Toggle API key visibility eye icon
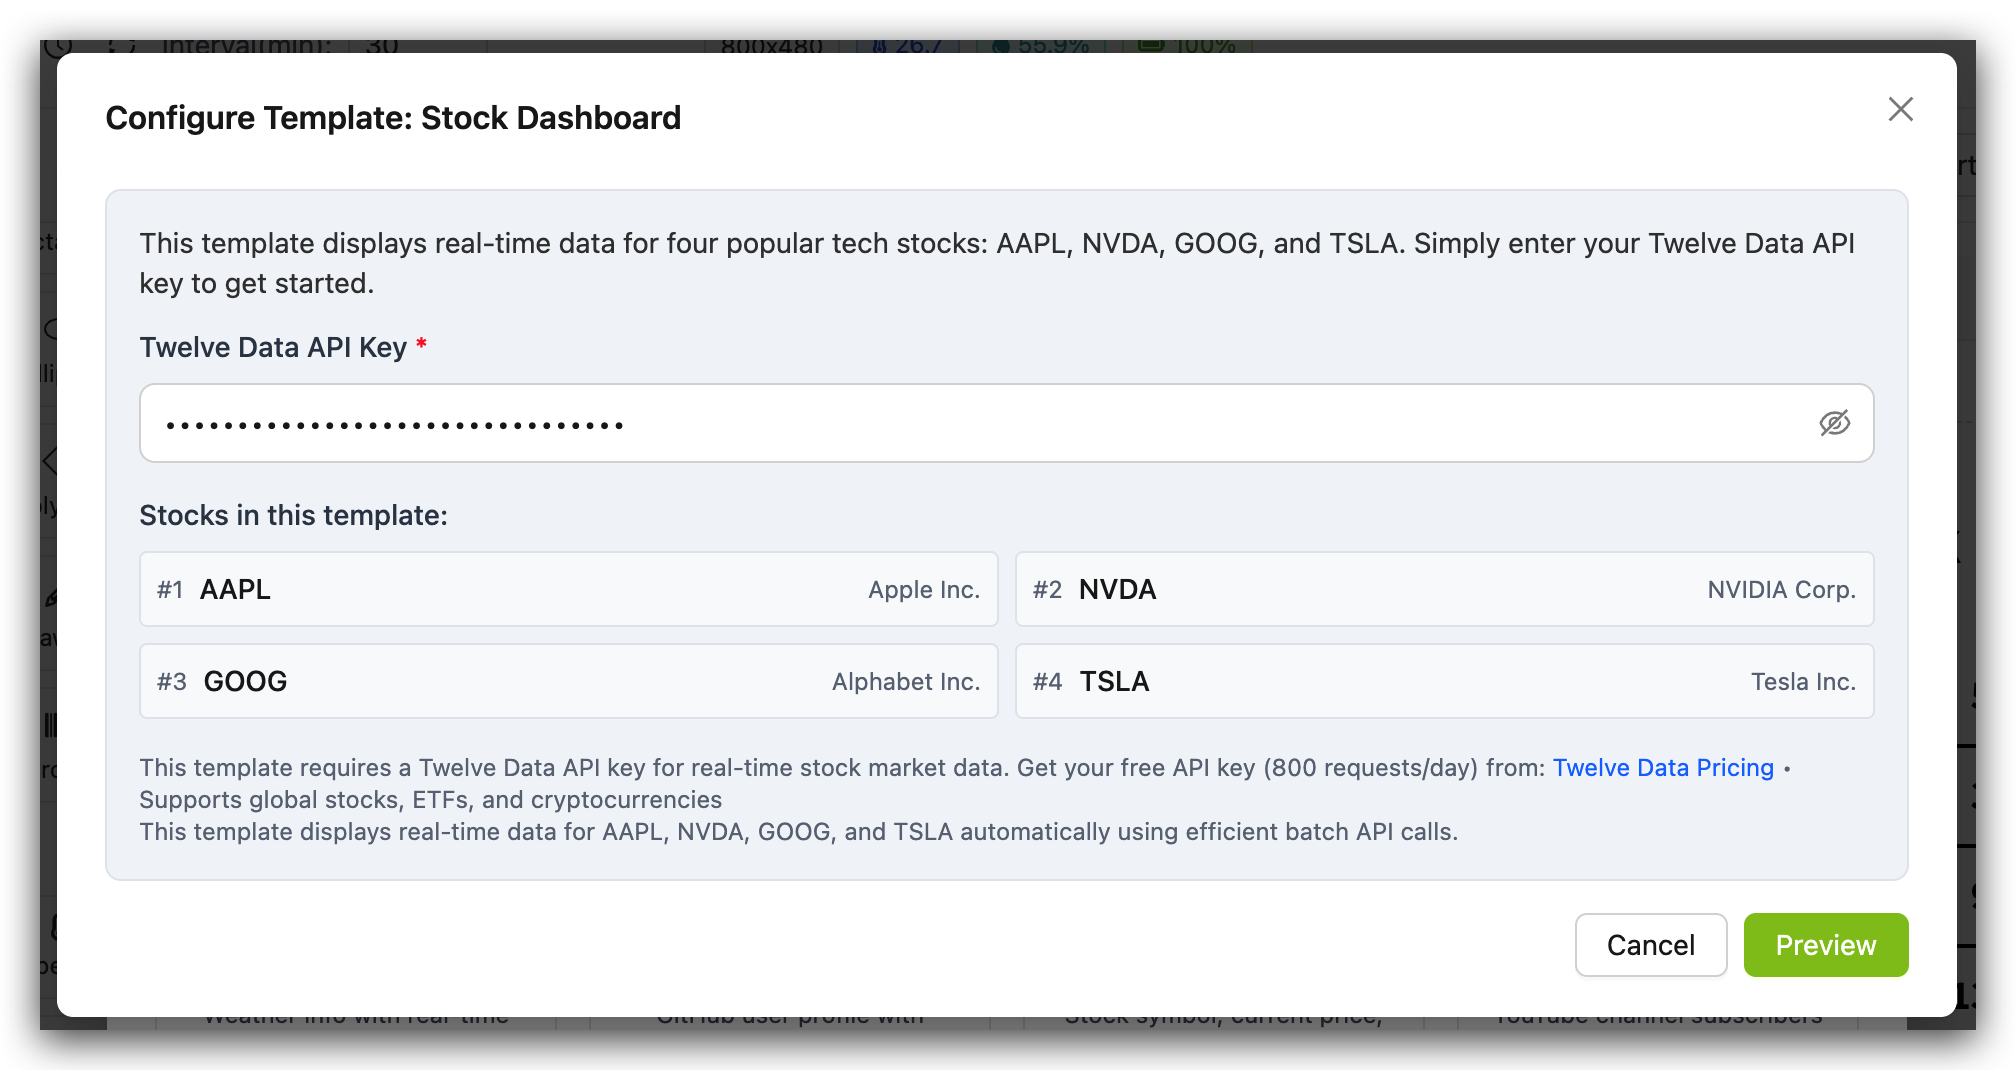 (1834, 423)
